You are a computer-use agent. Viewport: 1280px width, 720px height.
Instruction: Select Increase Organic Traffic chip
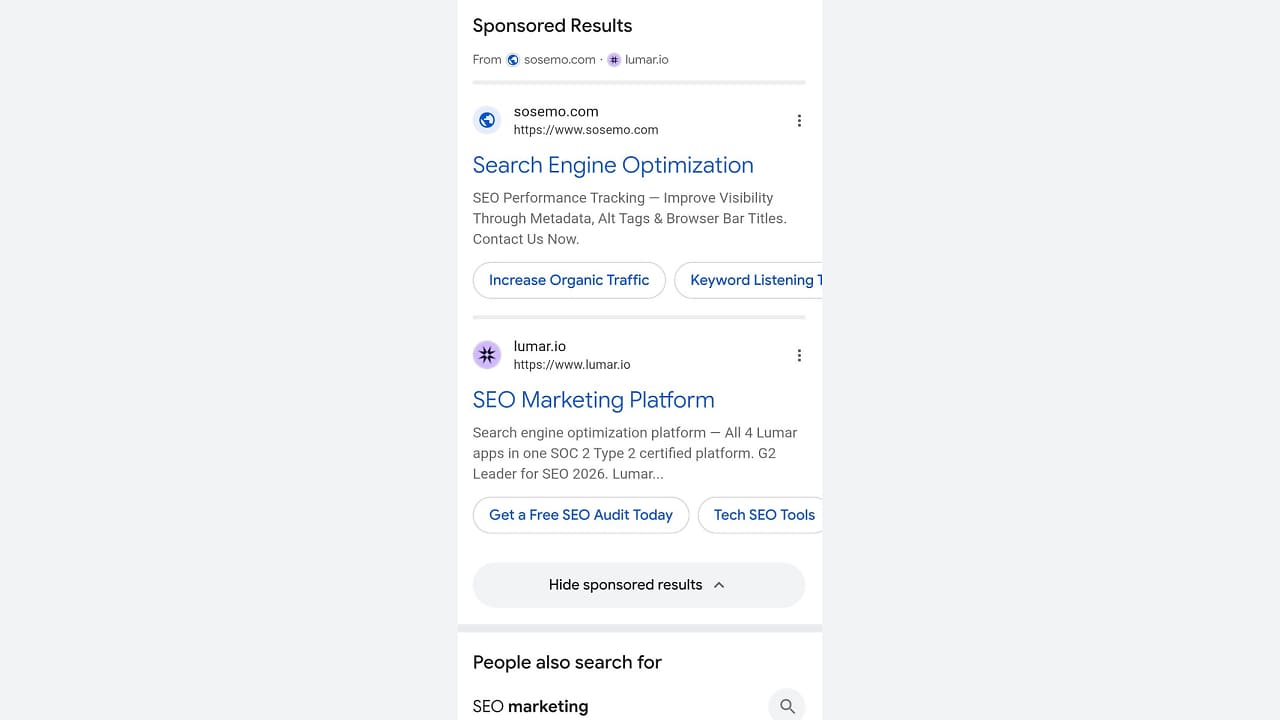(x=569, y=280)
